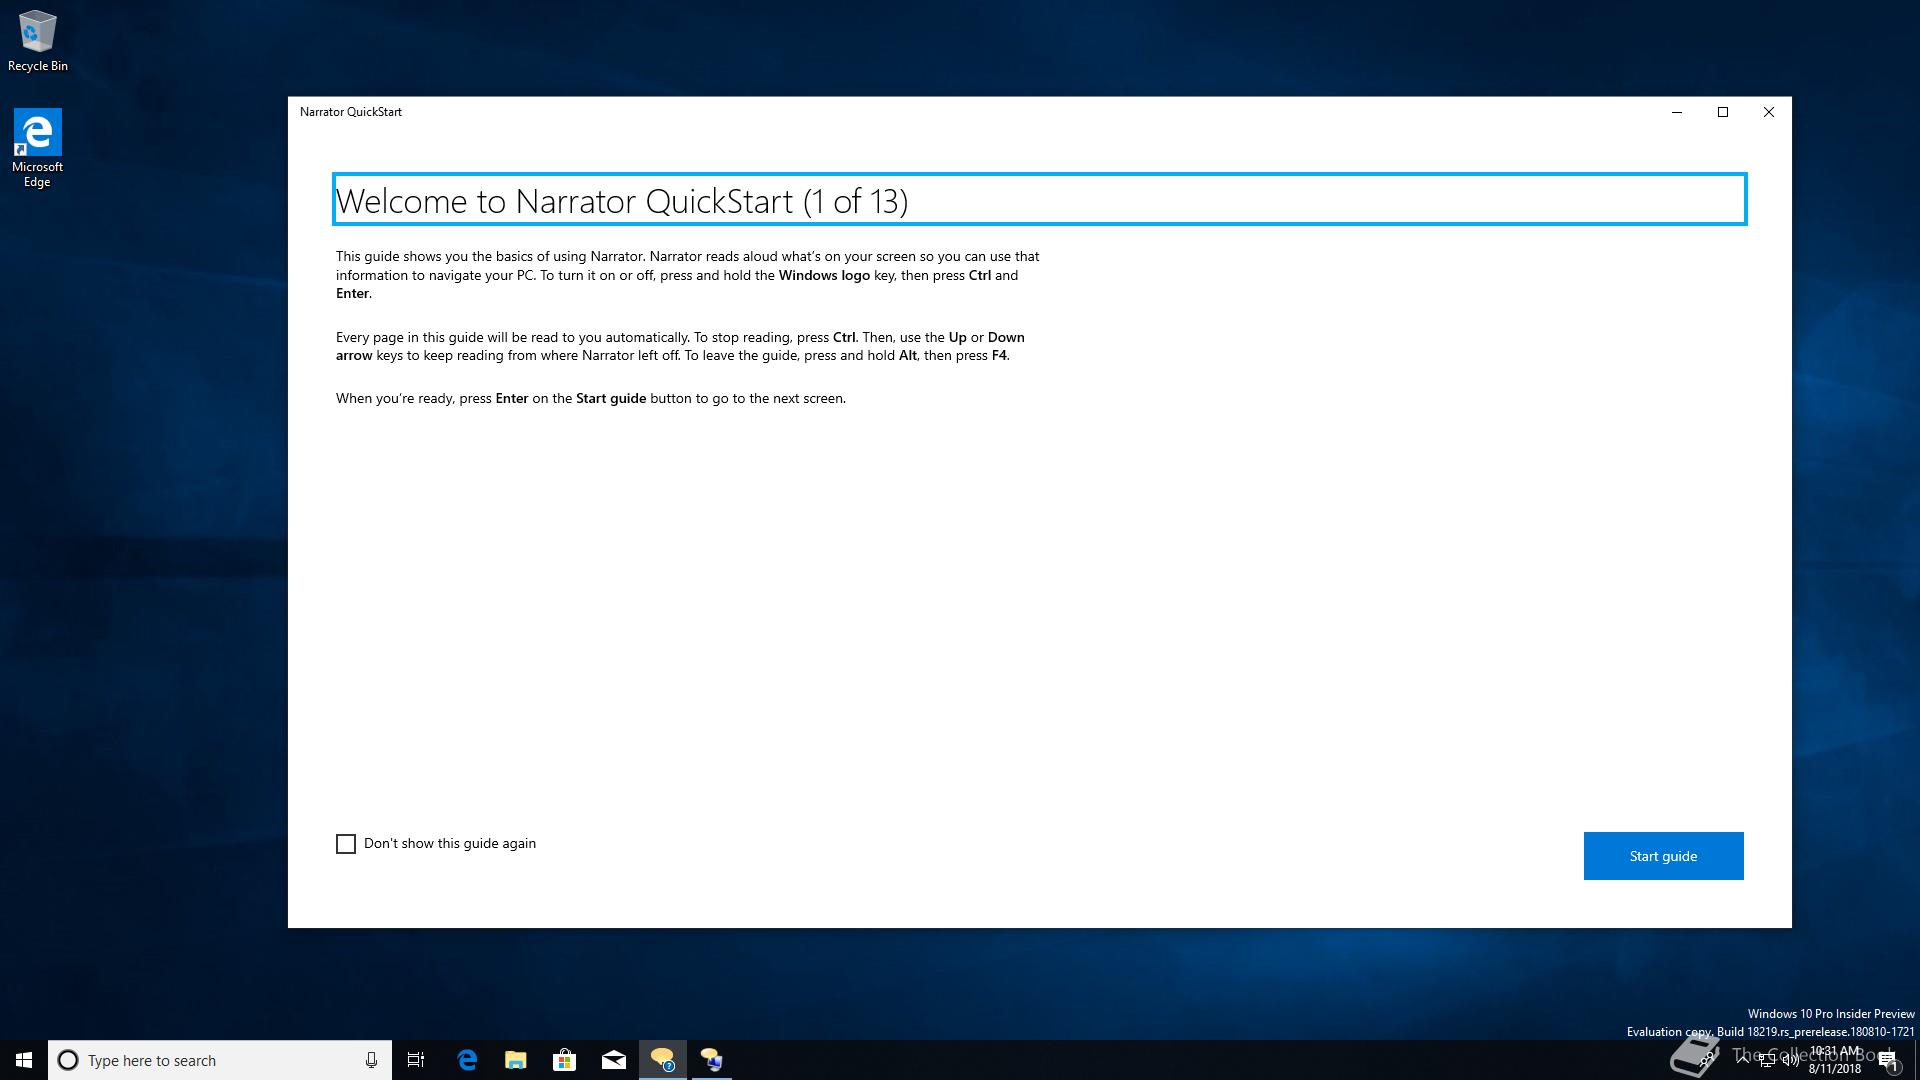Click the Start guide button

pos(1663,856)
